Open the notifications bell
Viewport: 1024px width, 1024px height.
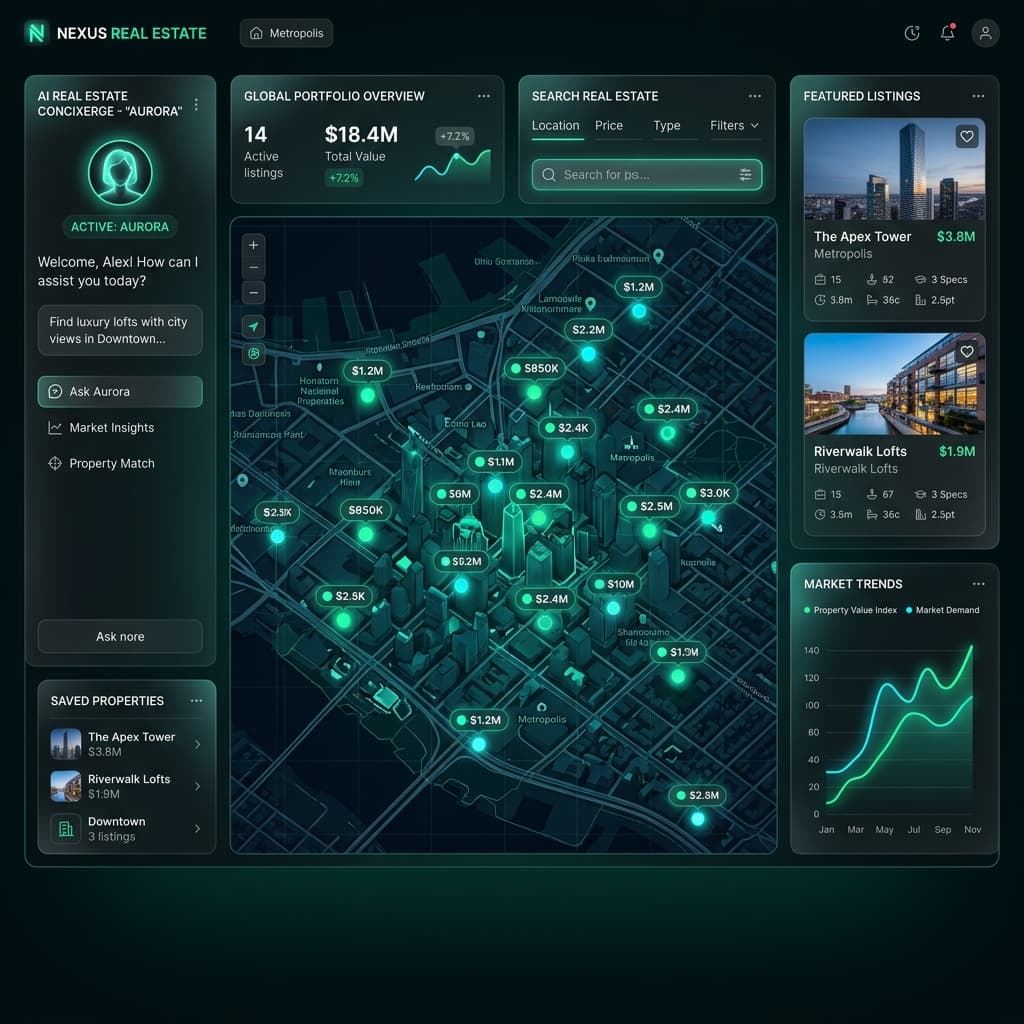pyautogui.click(x=947, y=33)
